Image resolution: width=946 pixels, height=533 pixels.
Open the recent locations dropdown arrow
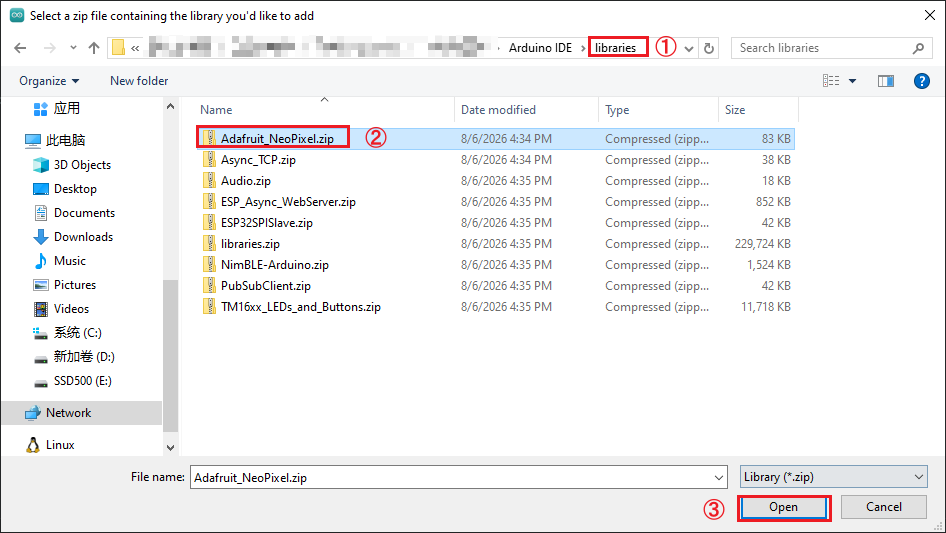73,48
